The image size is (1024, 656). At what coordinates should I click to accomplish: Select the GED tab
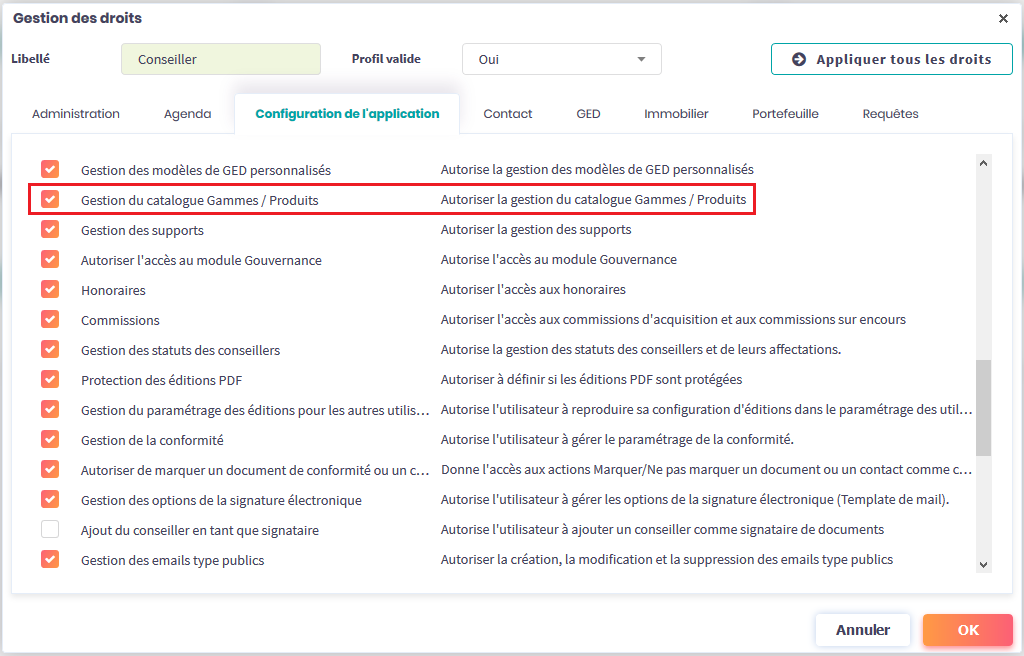[x=588, y=114]
